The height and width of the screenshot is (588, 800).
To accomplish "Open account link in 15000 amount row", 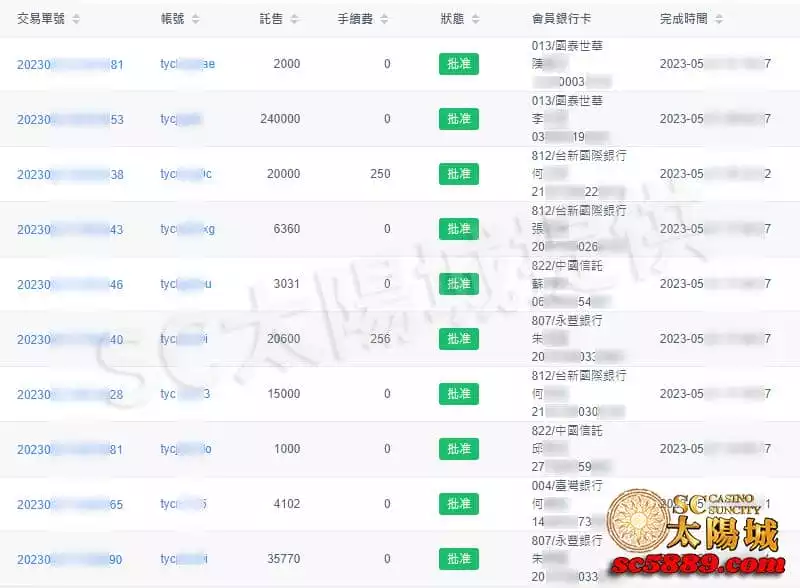I will pos(185,394).
